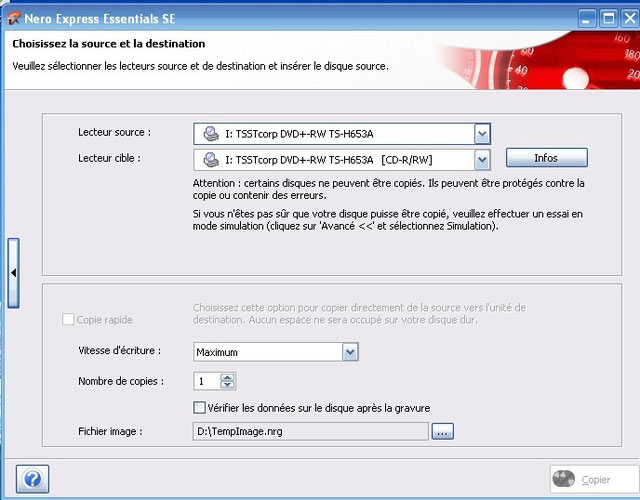
Task: Click the 'Lecteur source :' label
Action: (115, 132)
